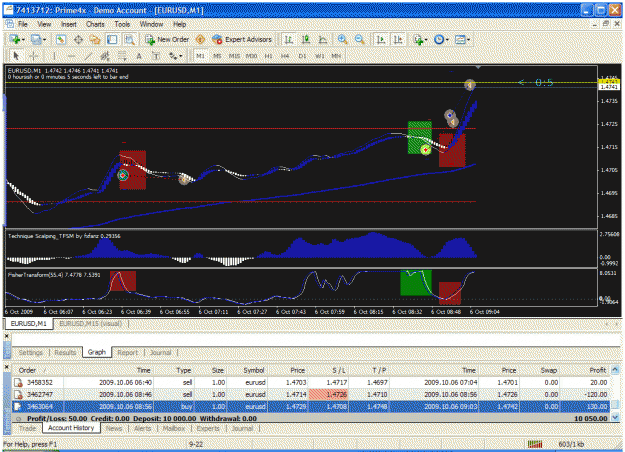Click the red S/L cell 1.4726
Screen dimensions: 625x452
328,395
